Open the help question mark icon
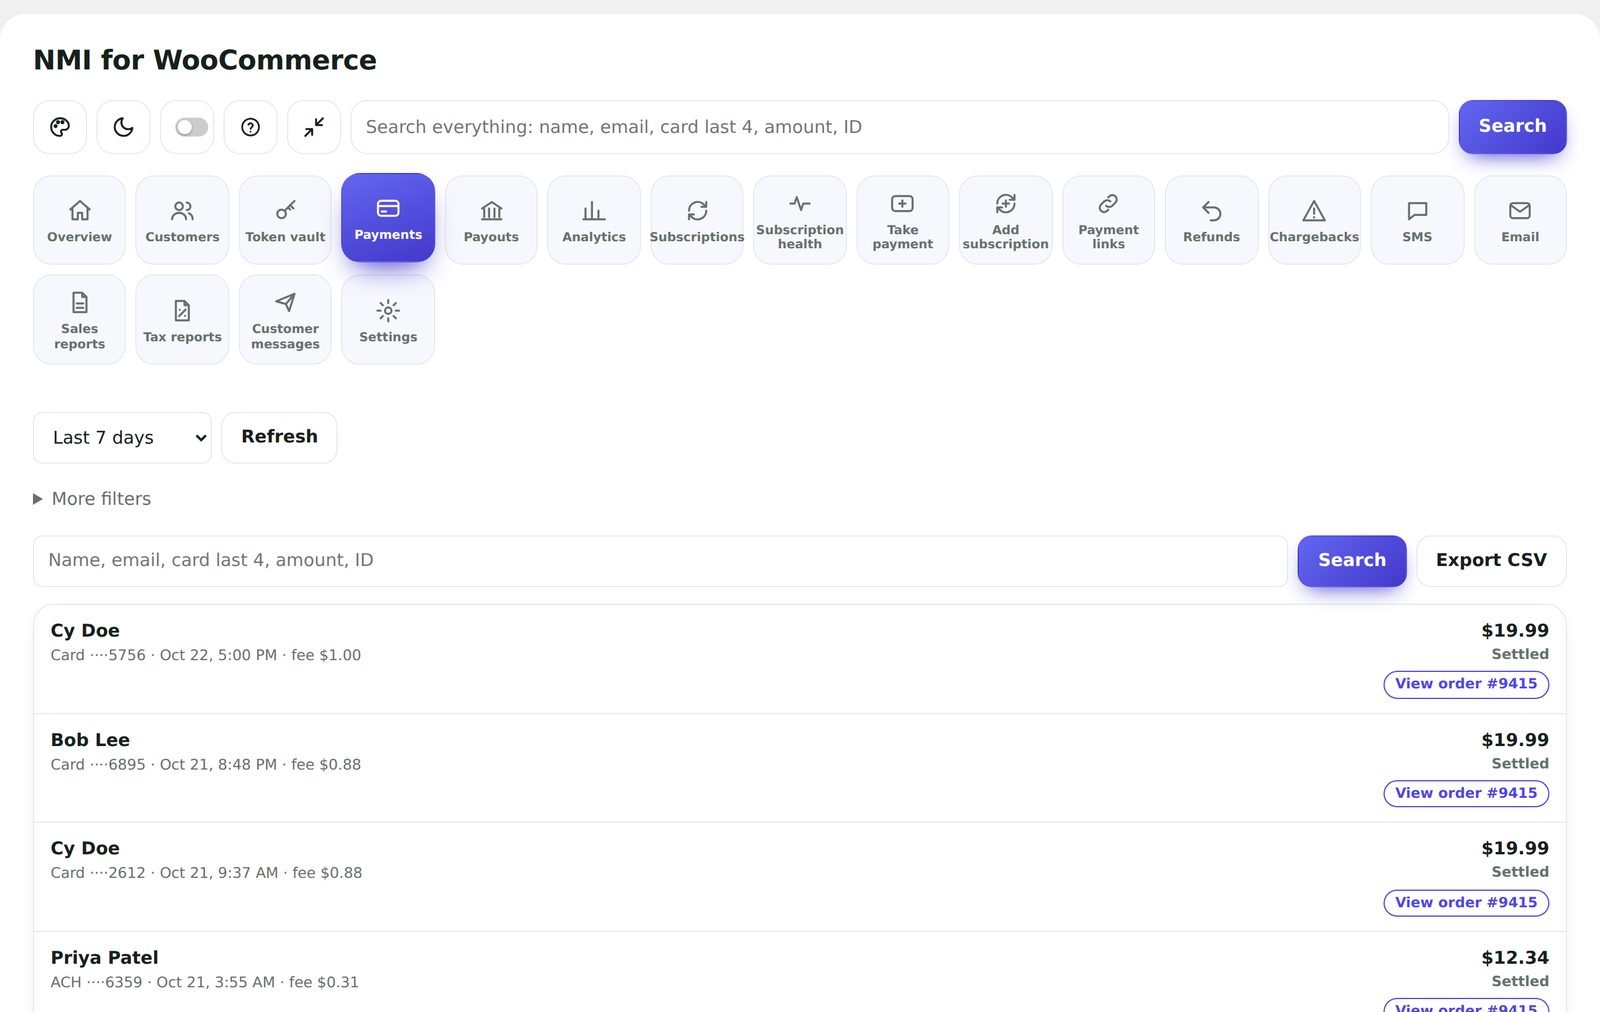The image size is (1600, 1012). click(x=251, y=127)
